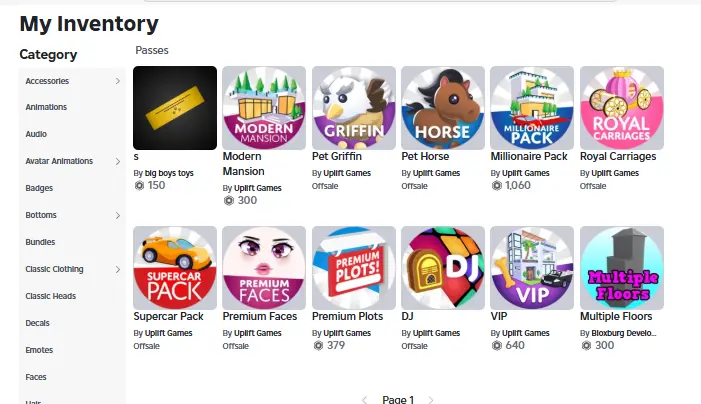Open the Decals category
The width and height of the screenshot is (701, 404).
[38, 323]
